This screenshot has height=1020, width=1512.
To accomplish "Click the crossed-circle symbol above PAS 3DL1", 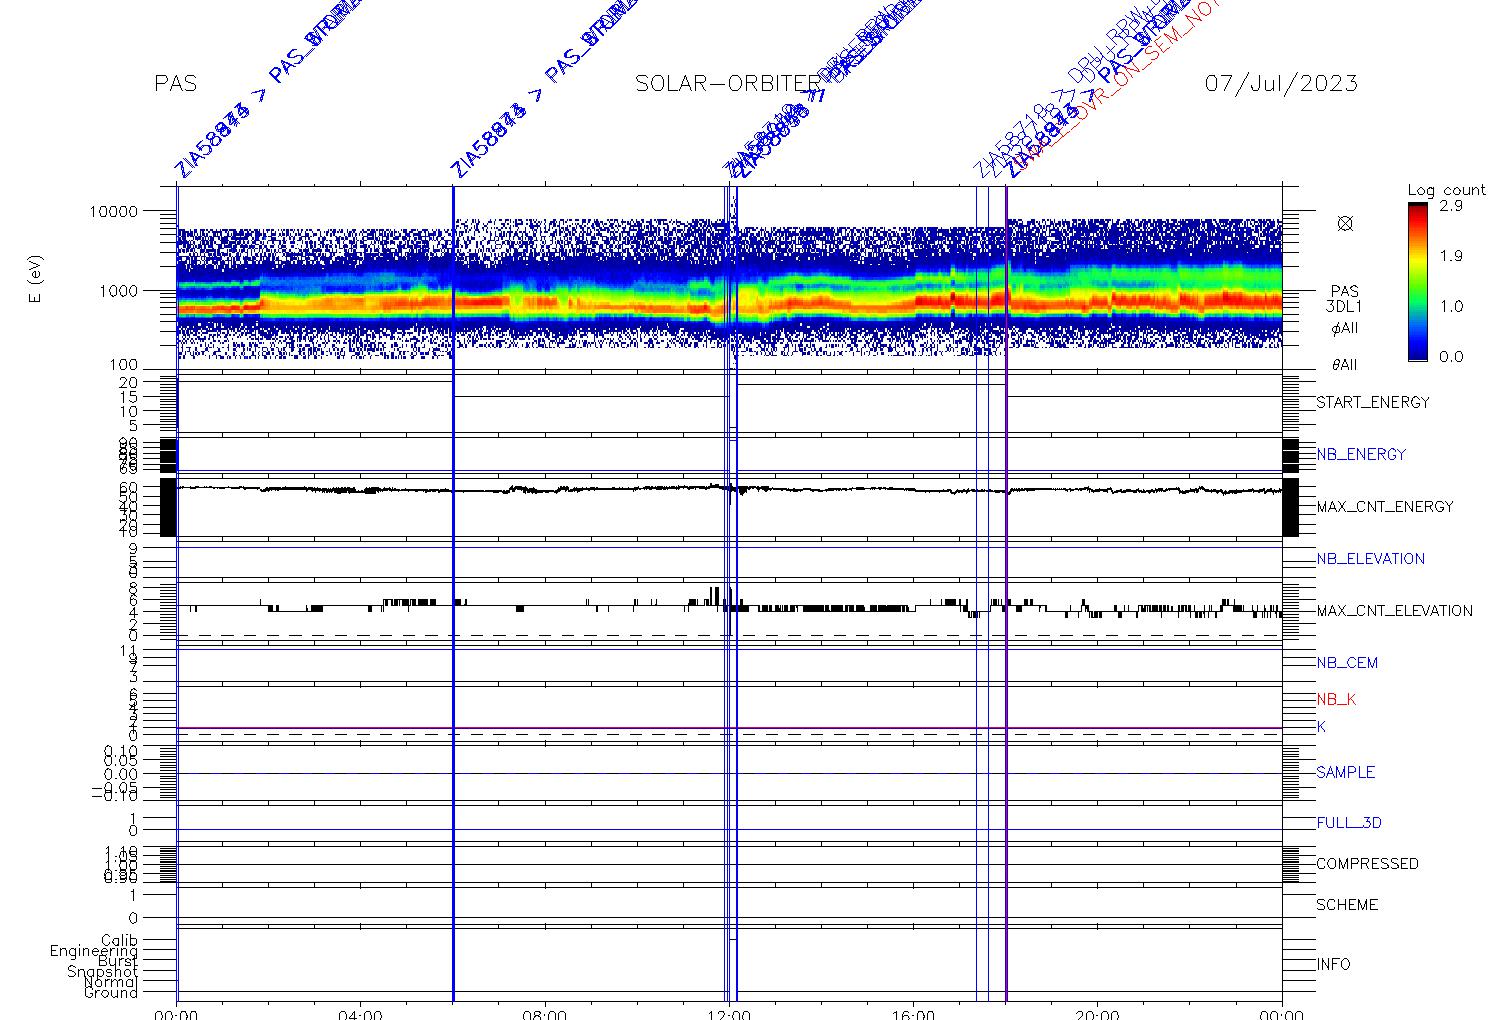I will [x=1345, y=223].
